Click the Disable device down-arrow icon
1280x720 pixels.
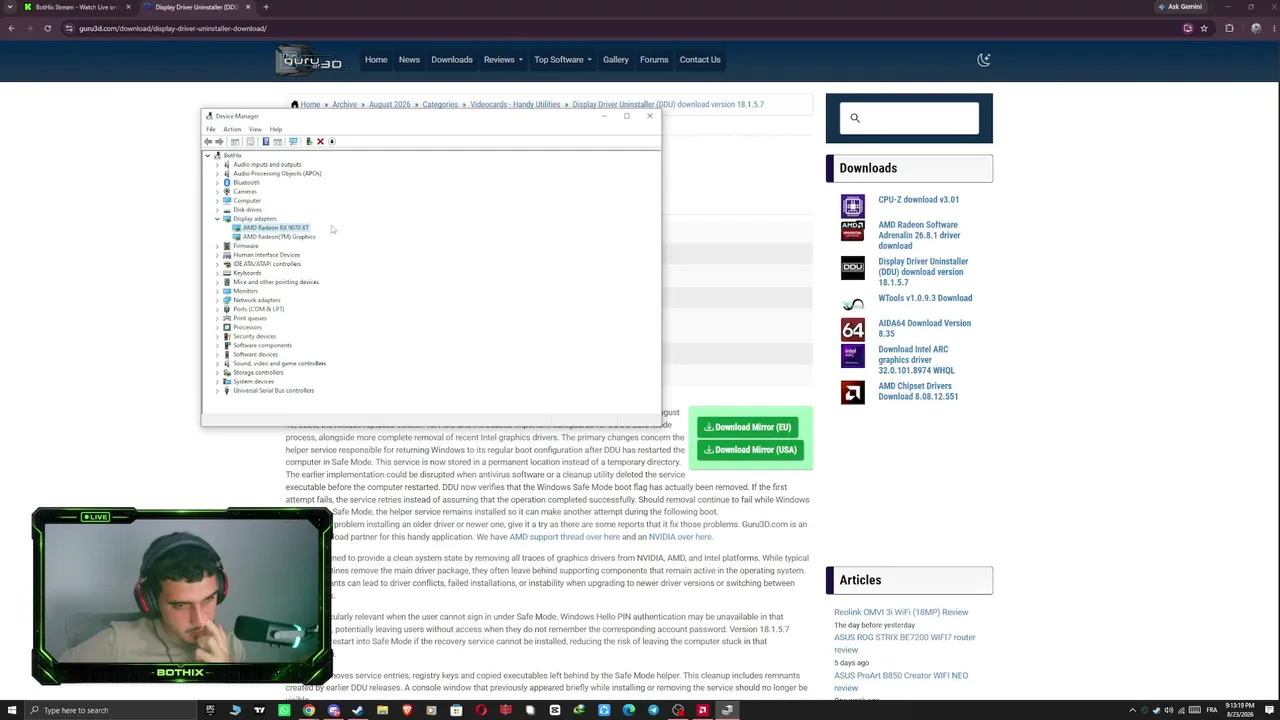[332, 141]
